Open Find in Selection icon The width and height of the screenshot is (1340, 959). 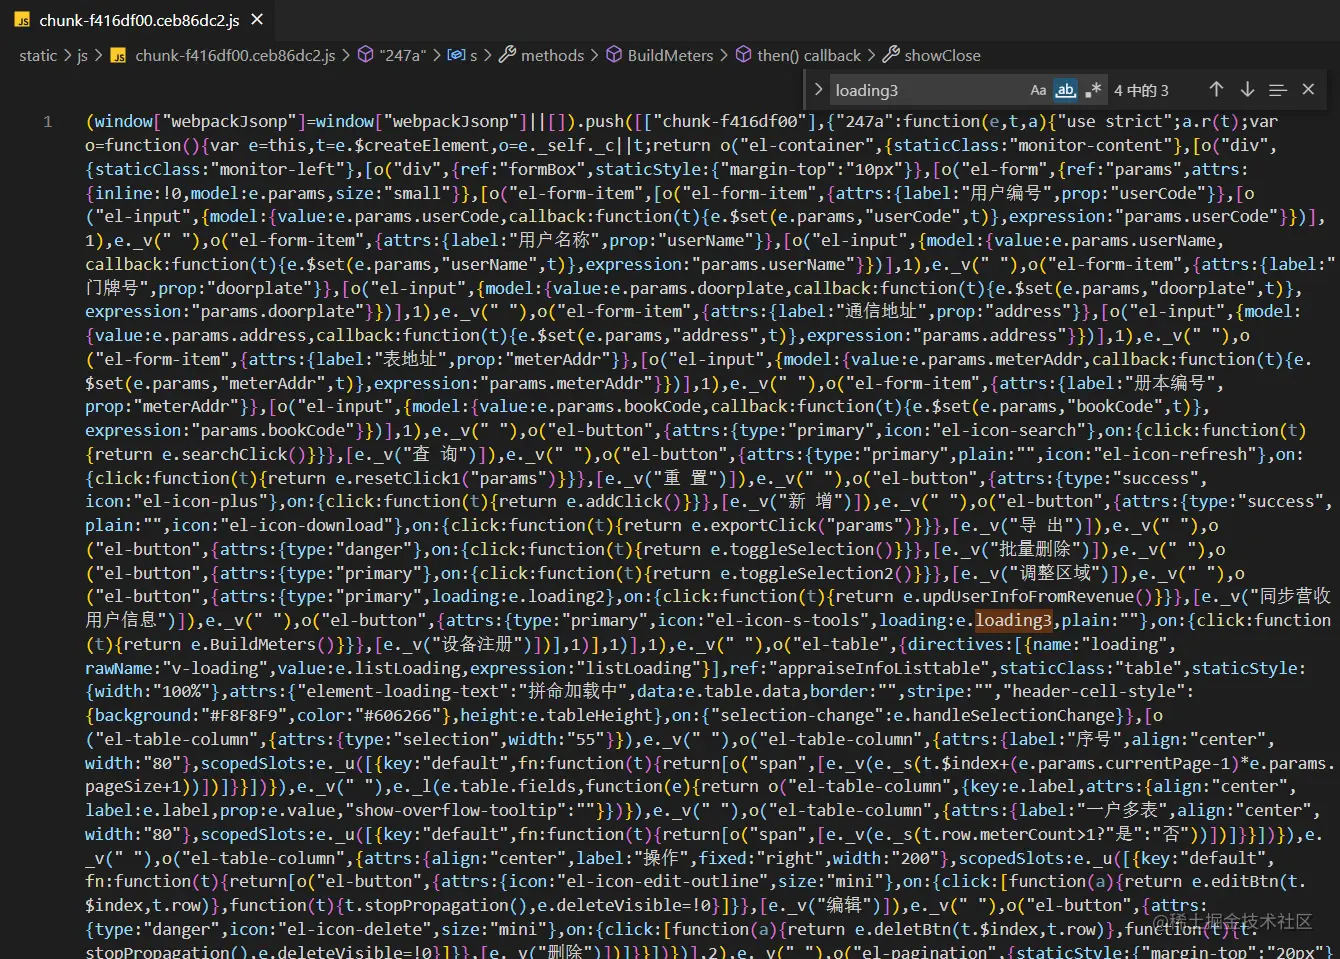(1278, 89)
